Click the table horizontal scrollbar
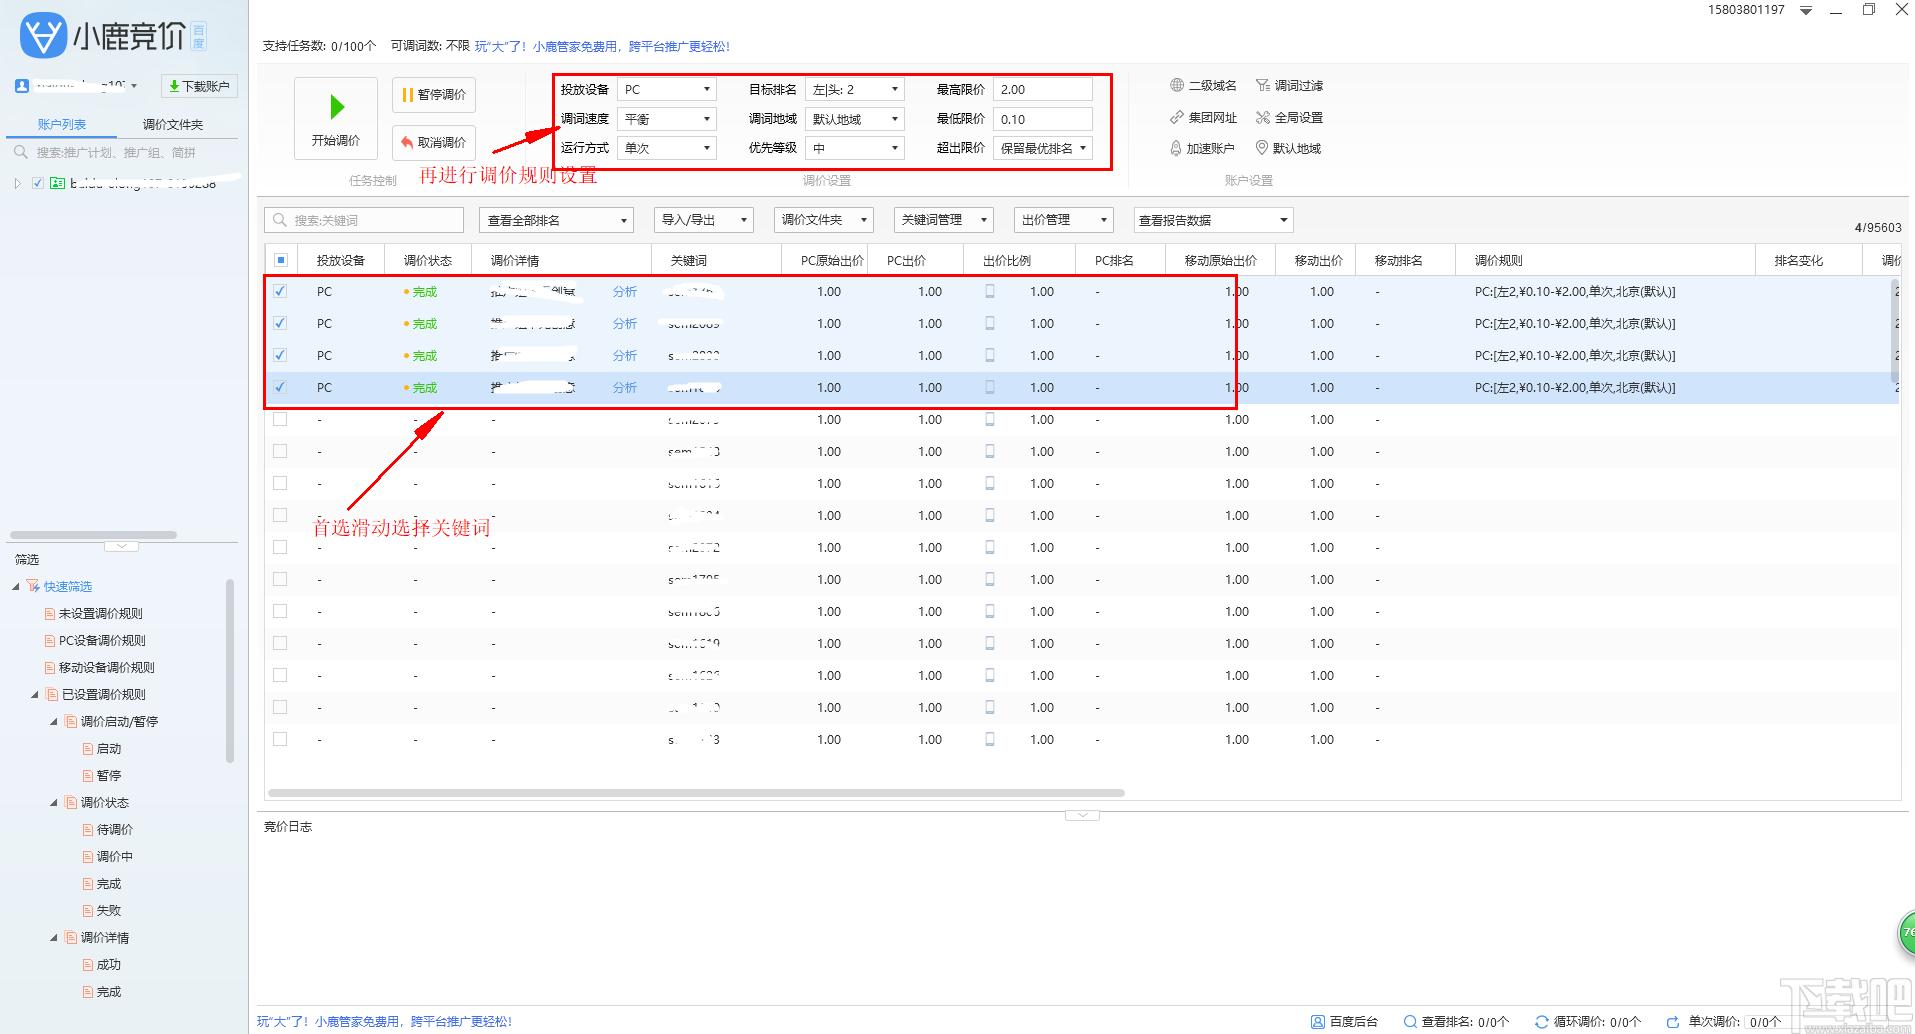 (697, 793)
